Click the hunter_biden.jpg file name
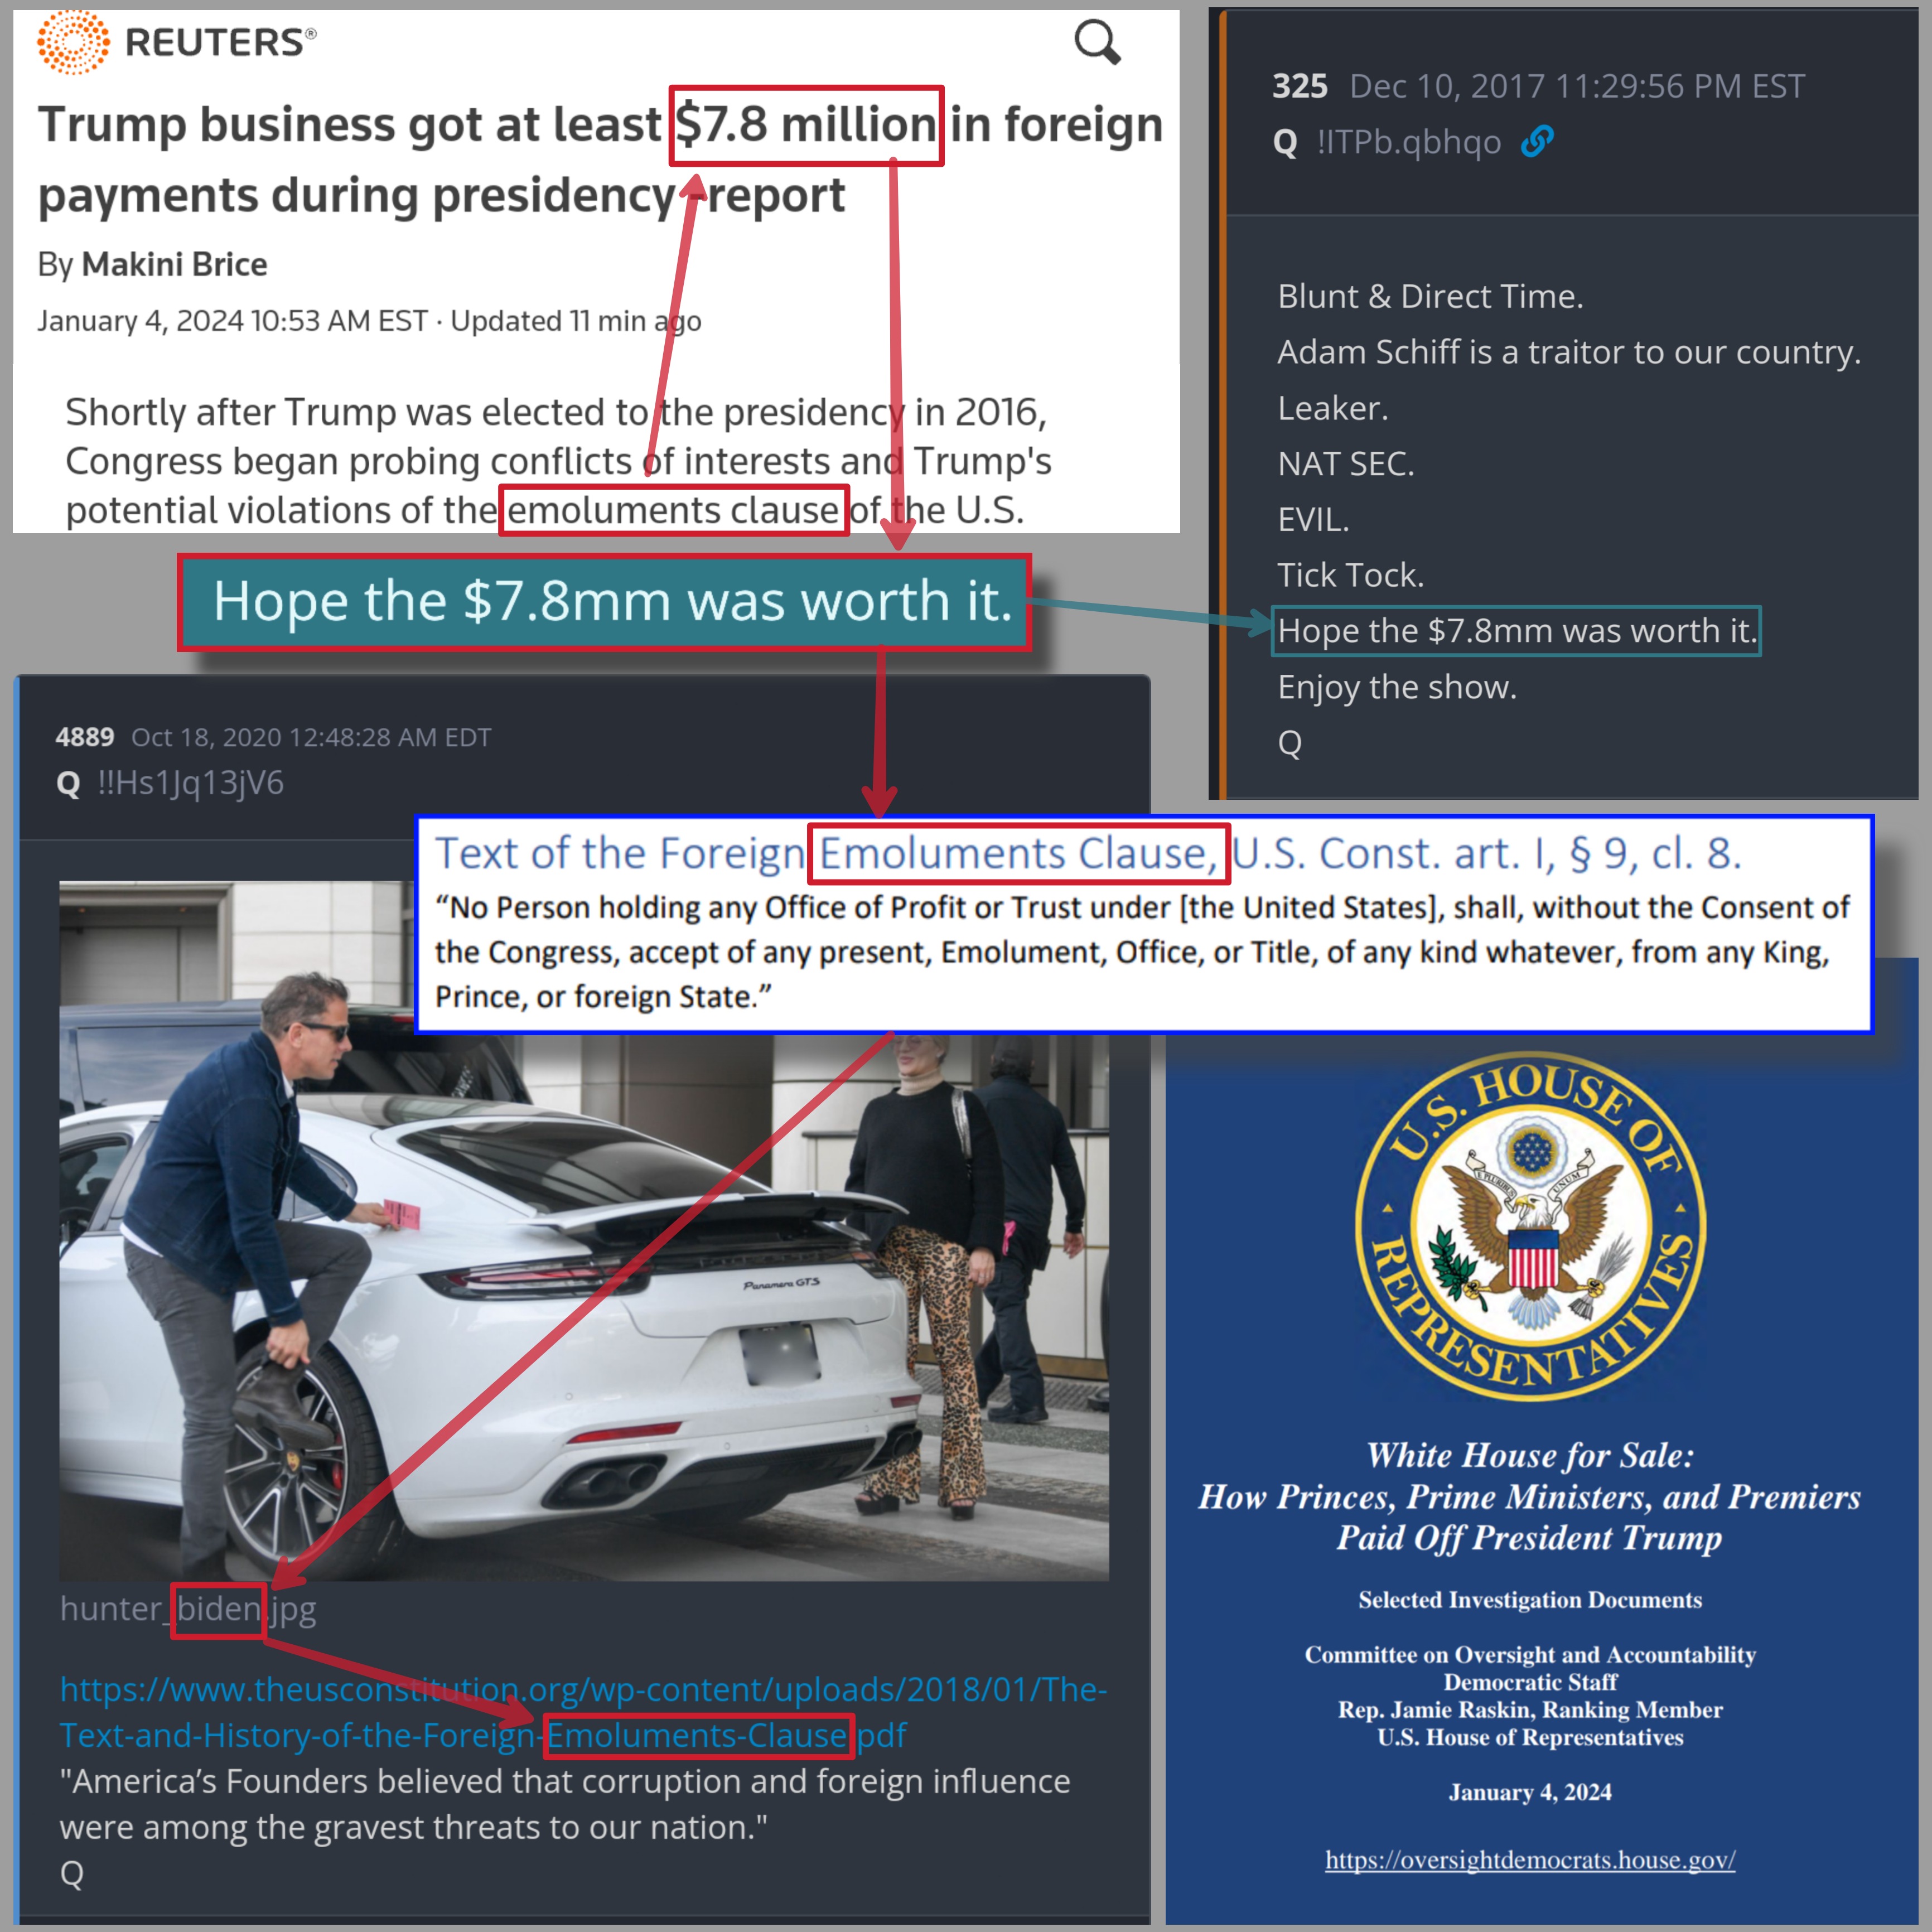Image resolution: width=1932 pixels, height=1932 pixels. [188, 1609]
